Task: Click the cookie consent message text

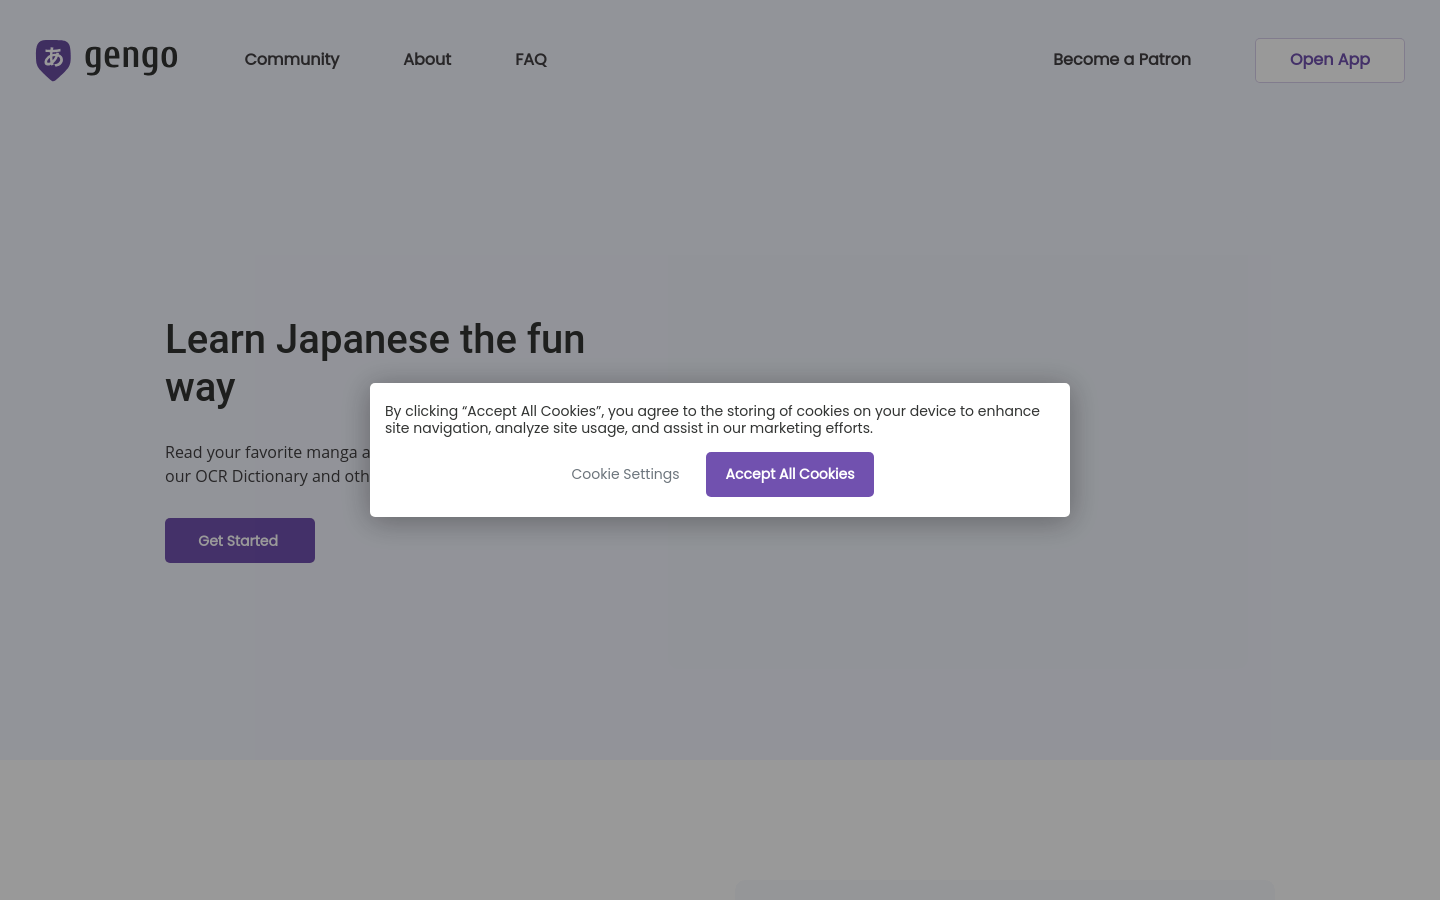Action: tap(712, 419)
